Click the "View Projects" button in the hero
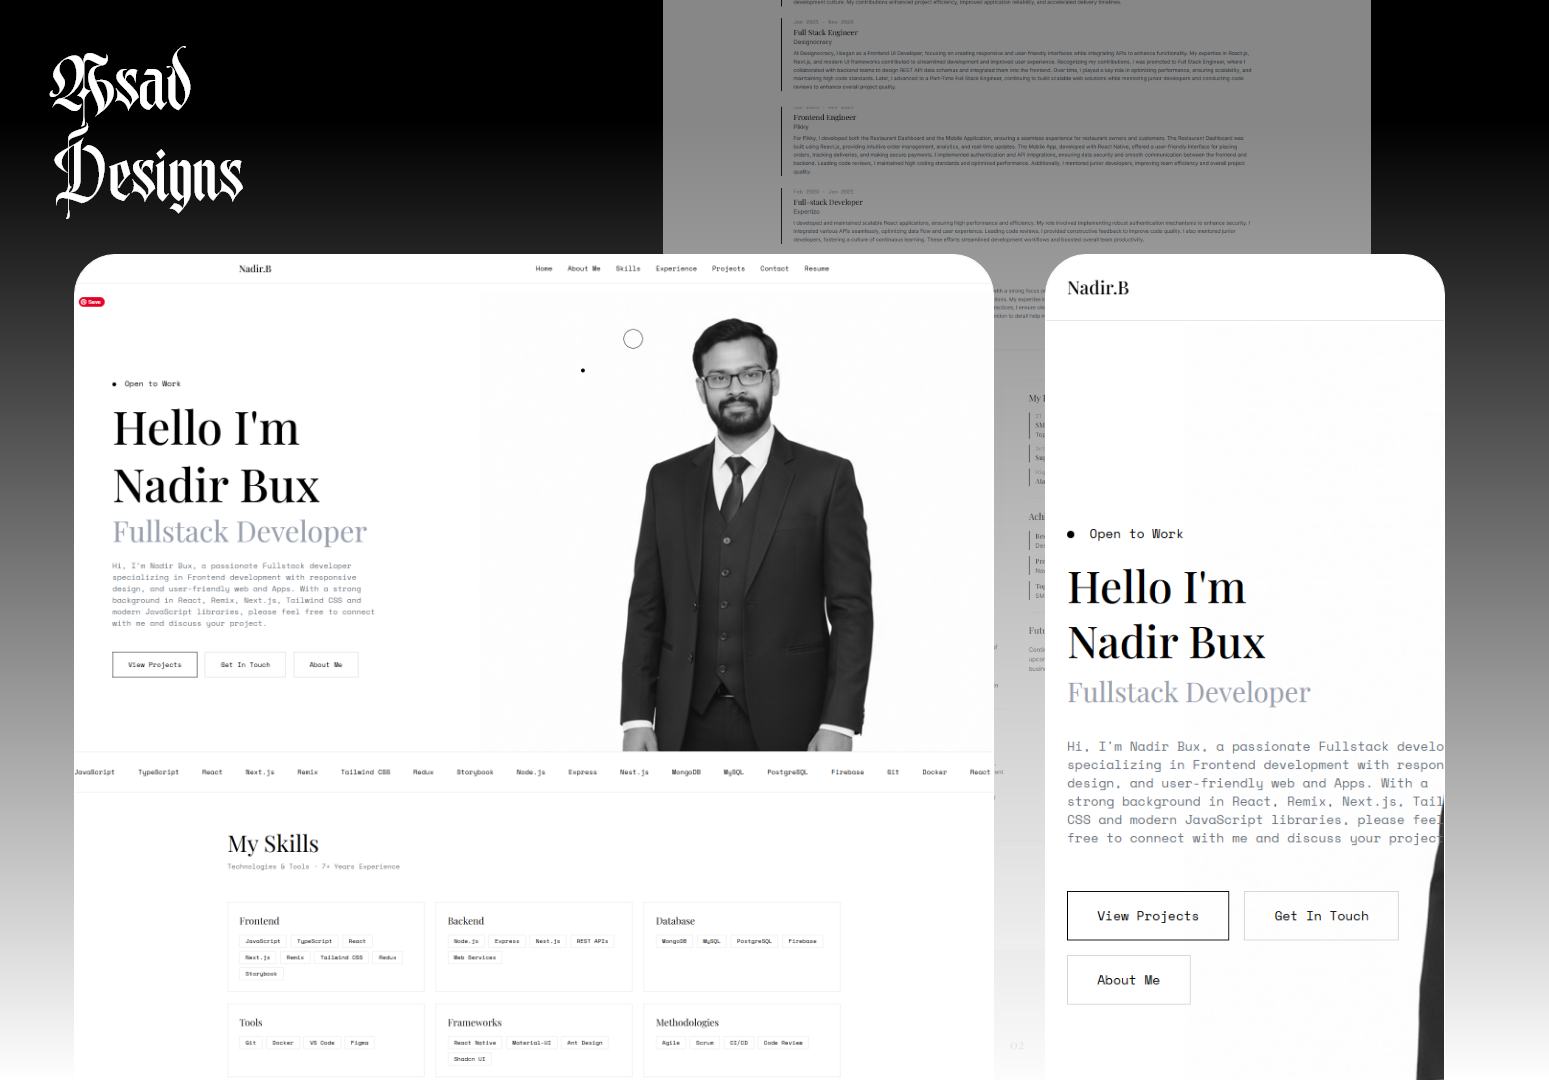 pyautogui.click(x=154, y=664)
